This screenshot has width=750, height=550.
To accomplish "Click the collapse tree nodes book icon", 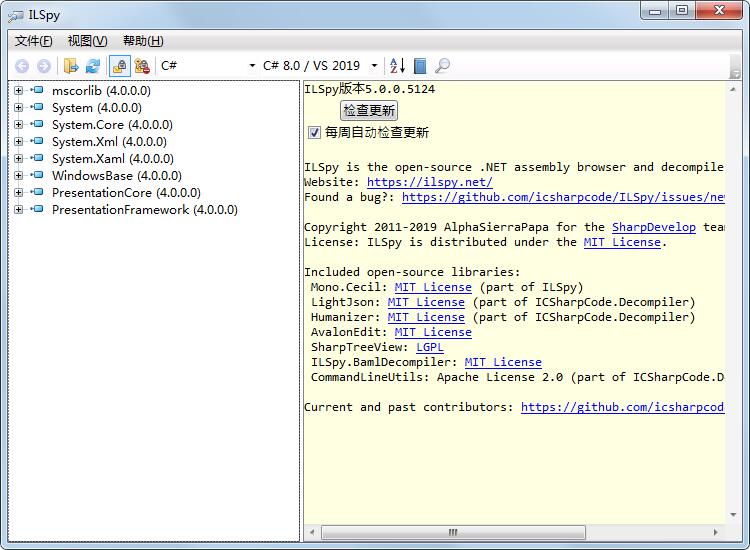I will coord(420,66).
